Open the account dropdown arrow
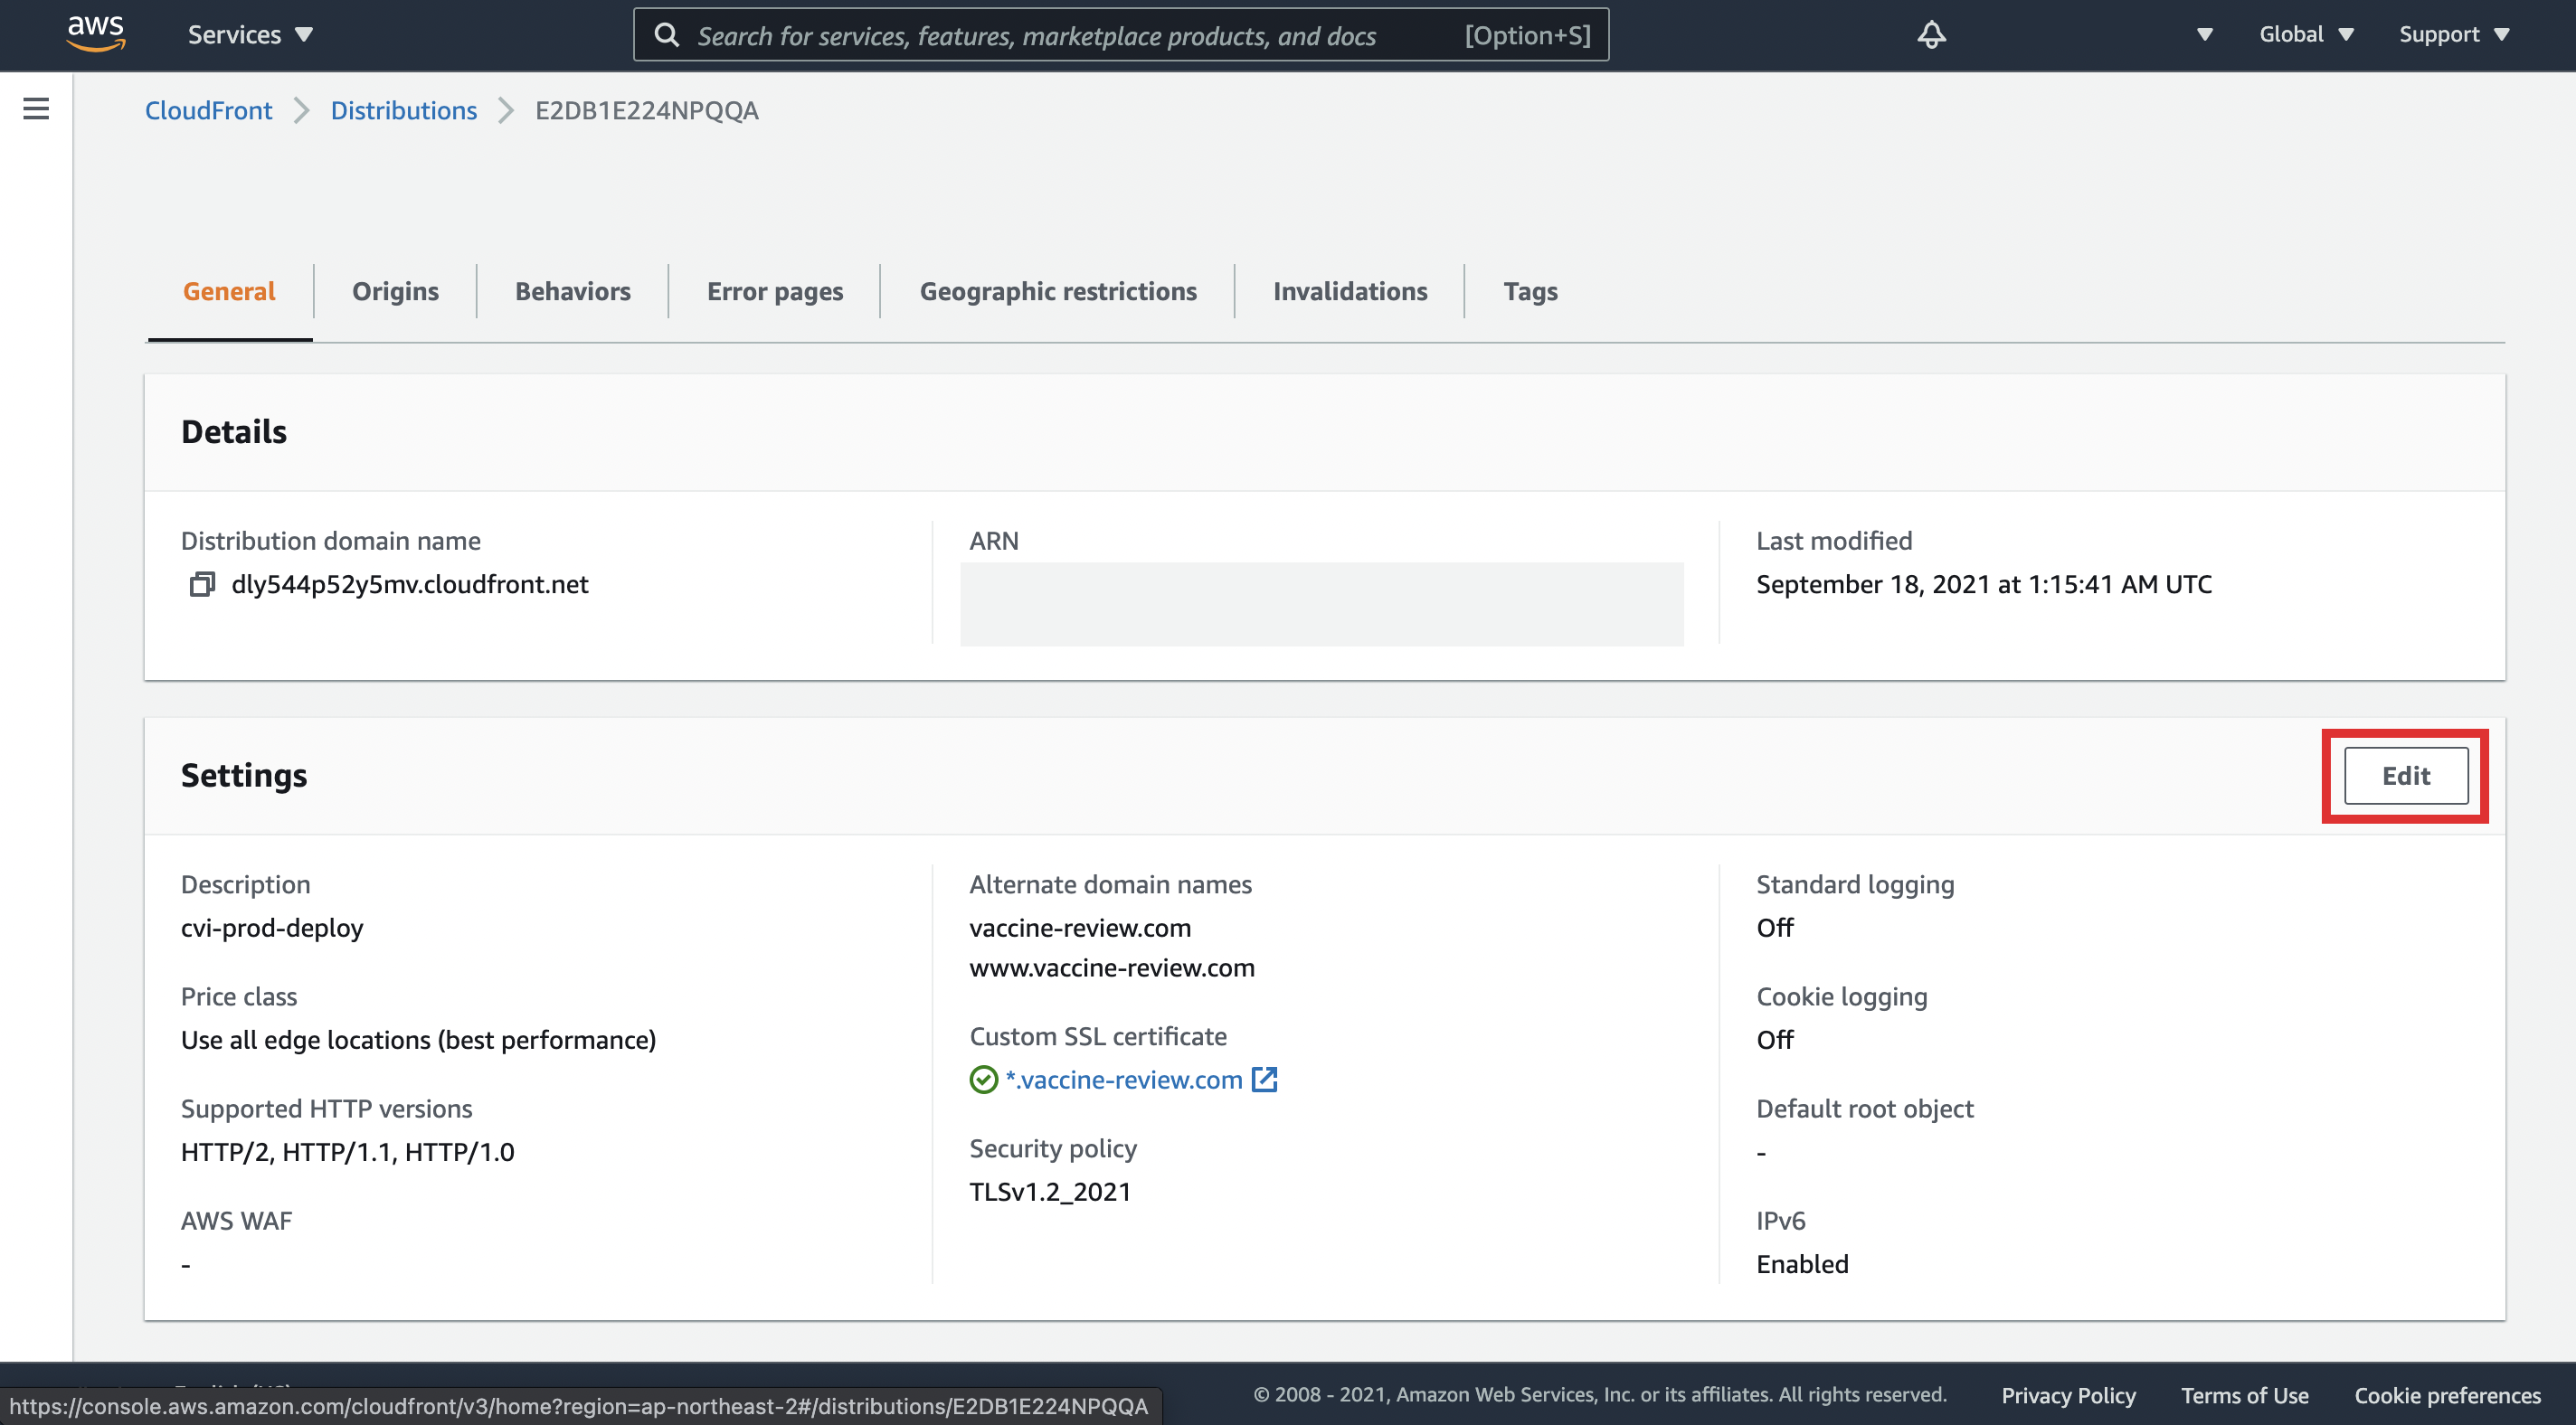The image size is (2576, 1425). (x=2204, y=35)
